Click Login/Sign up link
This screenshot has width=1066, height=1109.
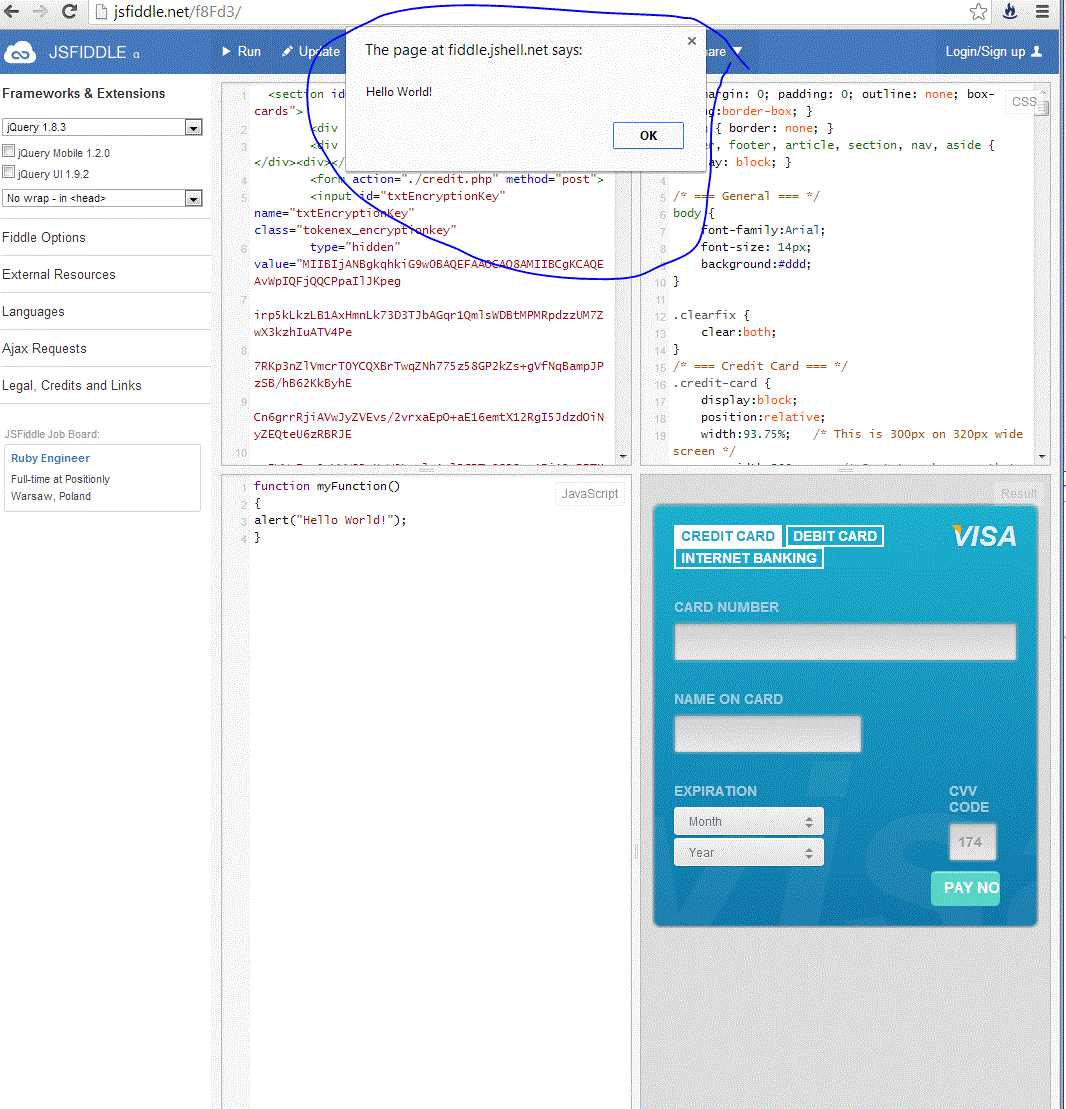tap(985, 52)
